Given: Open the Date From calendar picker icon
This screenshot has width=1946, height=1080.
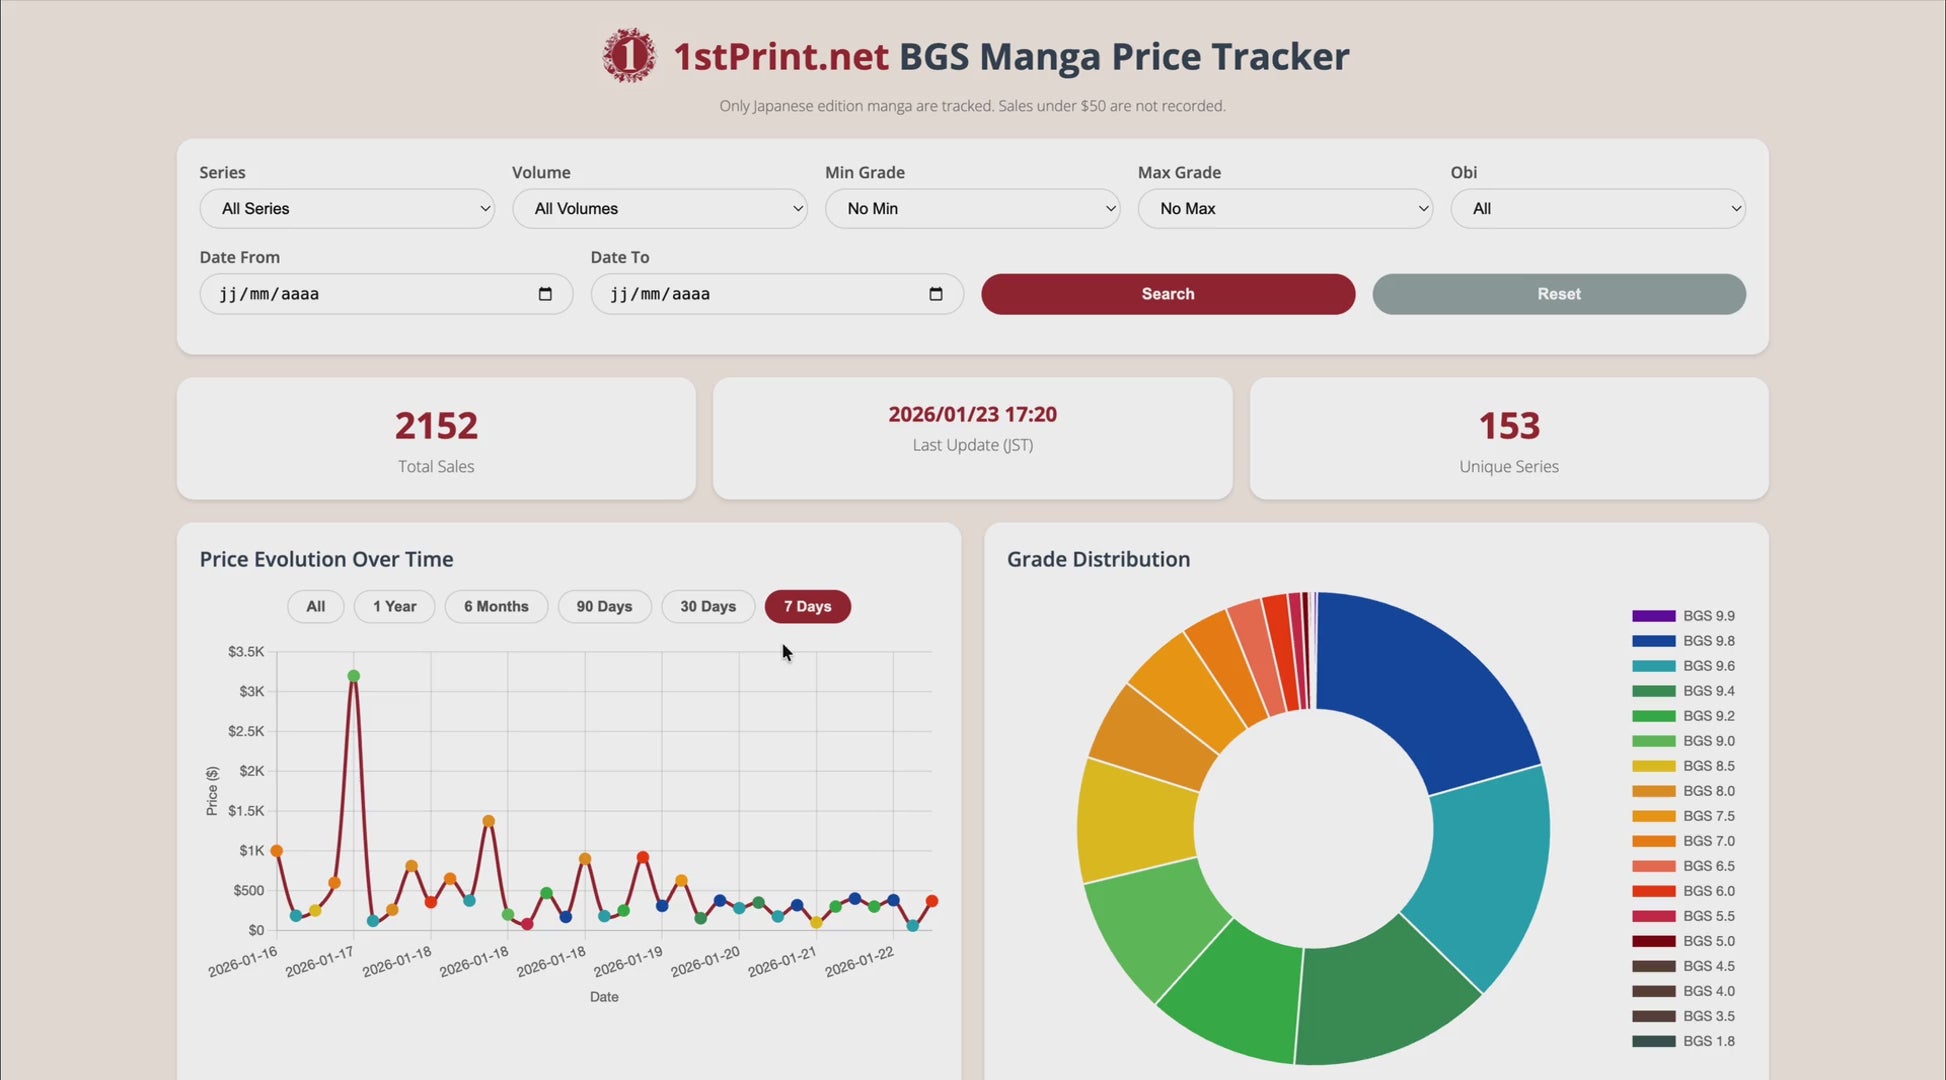Looking at the screenshot, I should point(545,294).
